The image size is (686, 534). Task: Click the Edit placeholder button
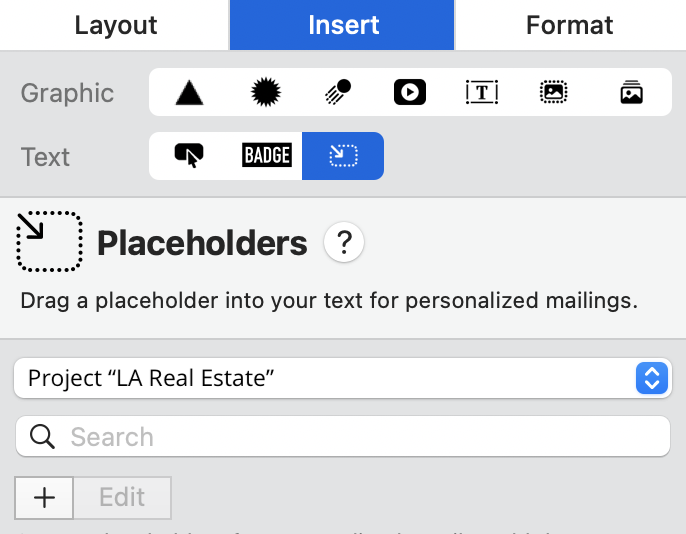pos(122,497)
